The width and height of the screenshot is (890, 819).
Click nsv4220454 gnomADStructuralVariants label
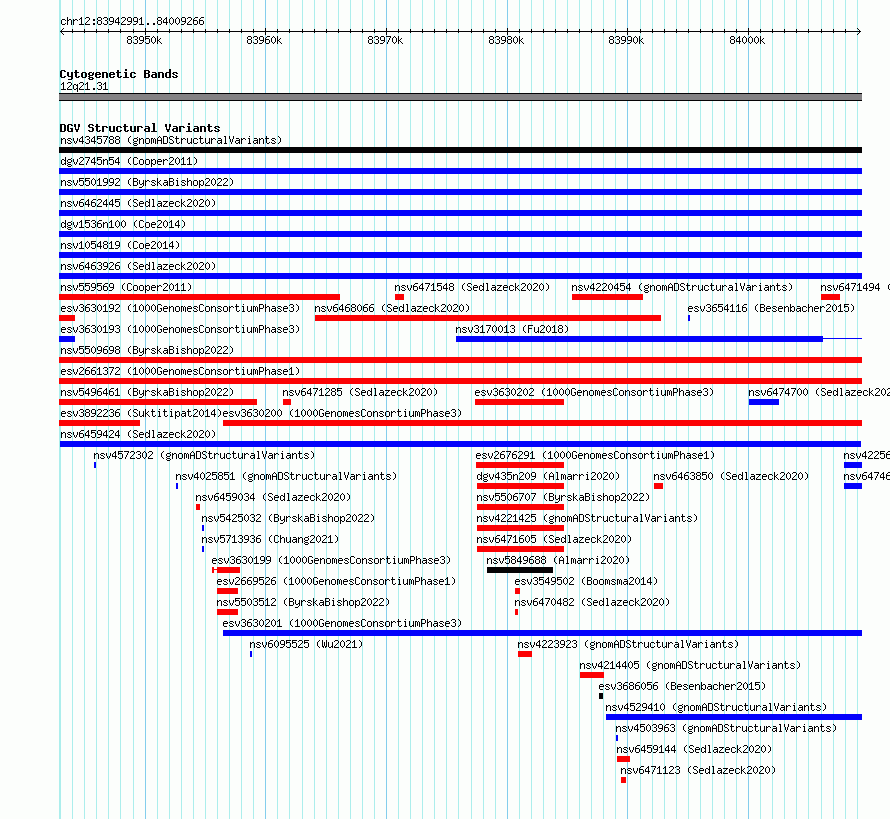682,287
